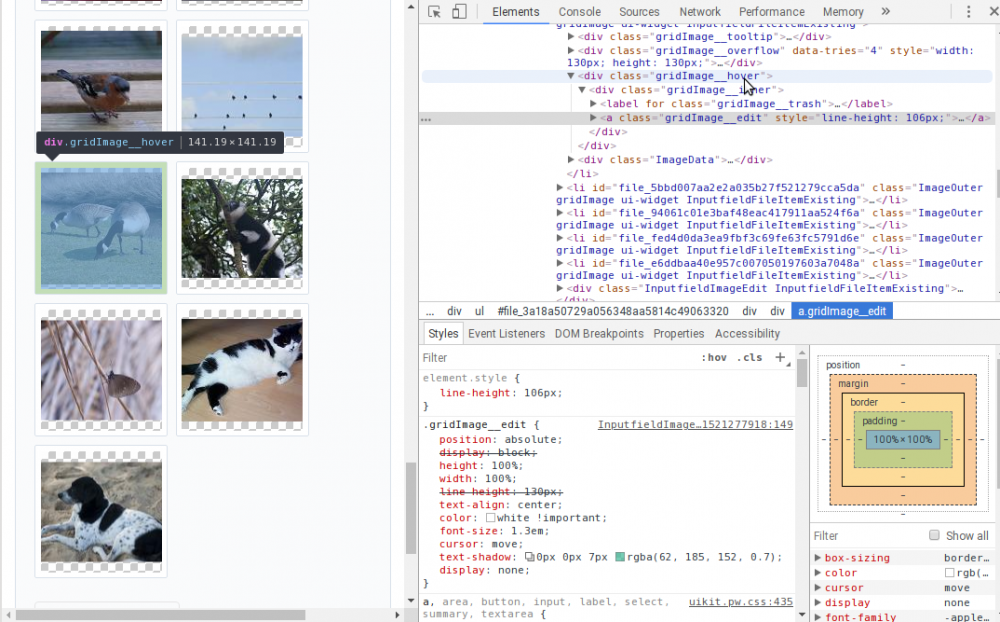Enable the Show all checkbox
The width and height of the screenshot is (1000, 622).
(934, 536)
